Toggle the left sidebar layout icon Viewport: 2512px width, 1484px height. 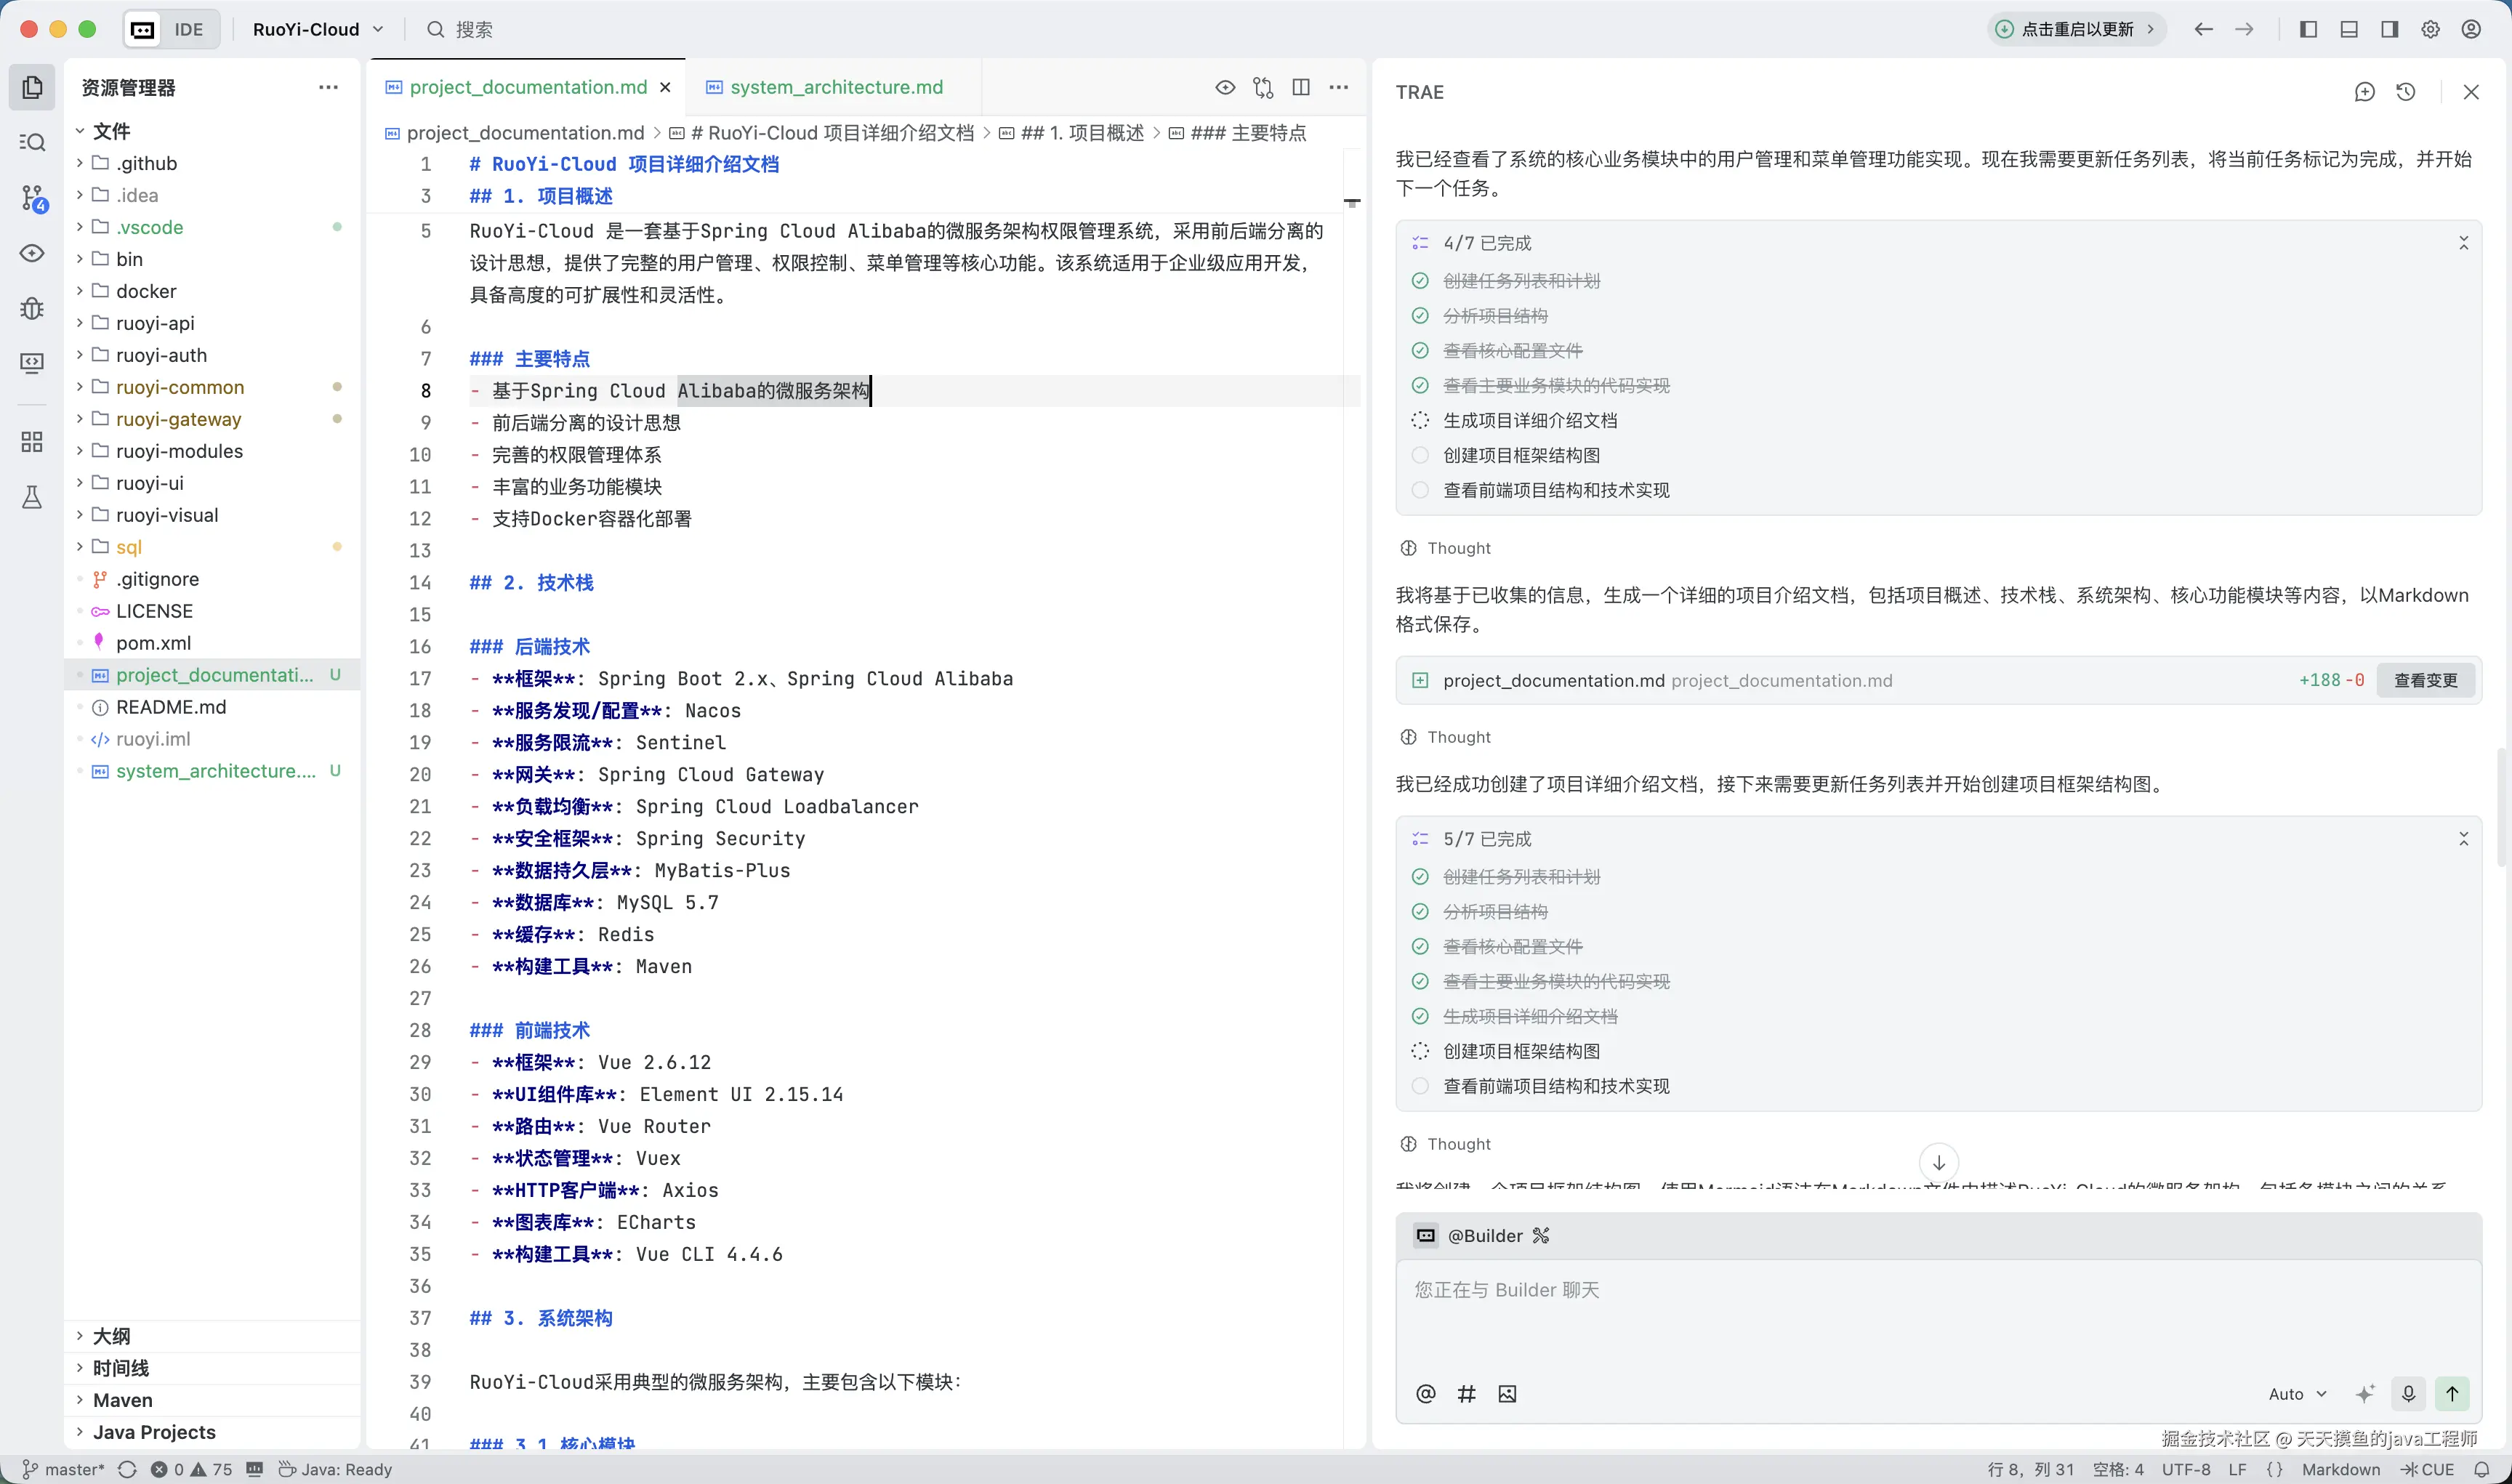pos(2308,30)
